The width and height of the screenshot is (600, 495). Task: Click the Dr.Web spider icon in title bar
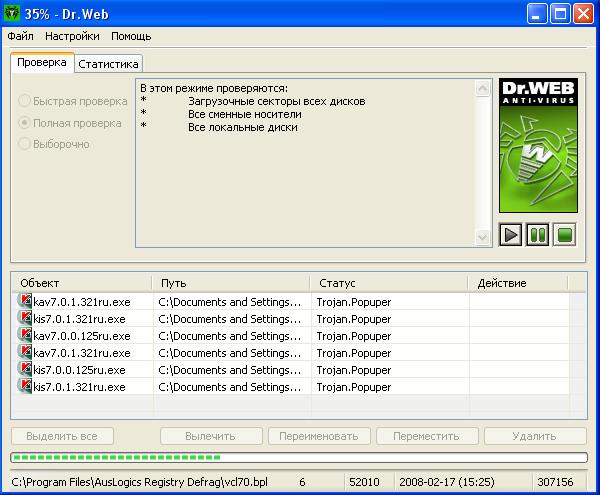(x=11, y=14)
